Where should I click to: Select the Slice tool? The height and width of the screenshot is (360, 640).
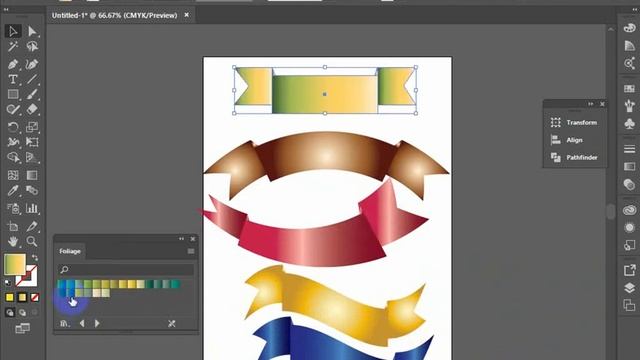[x=32, y=226]
